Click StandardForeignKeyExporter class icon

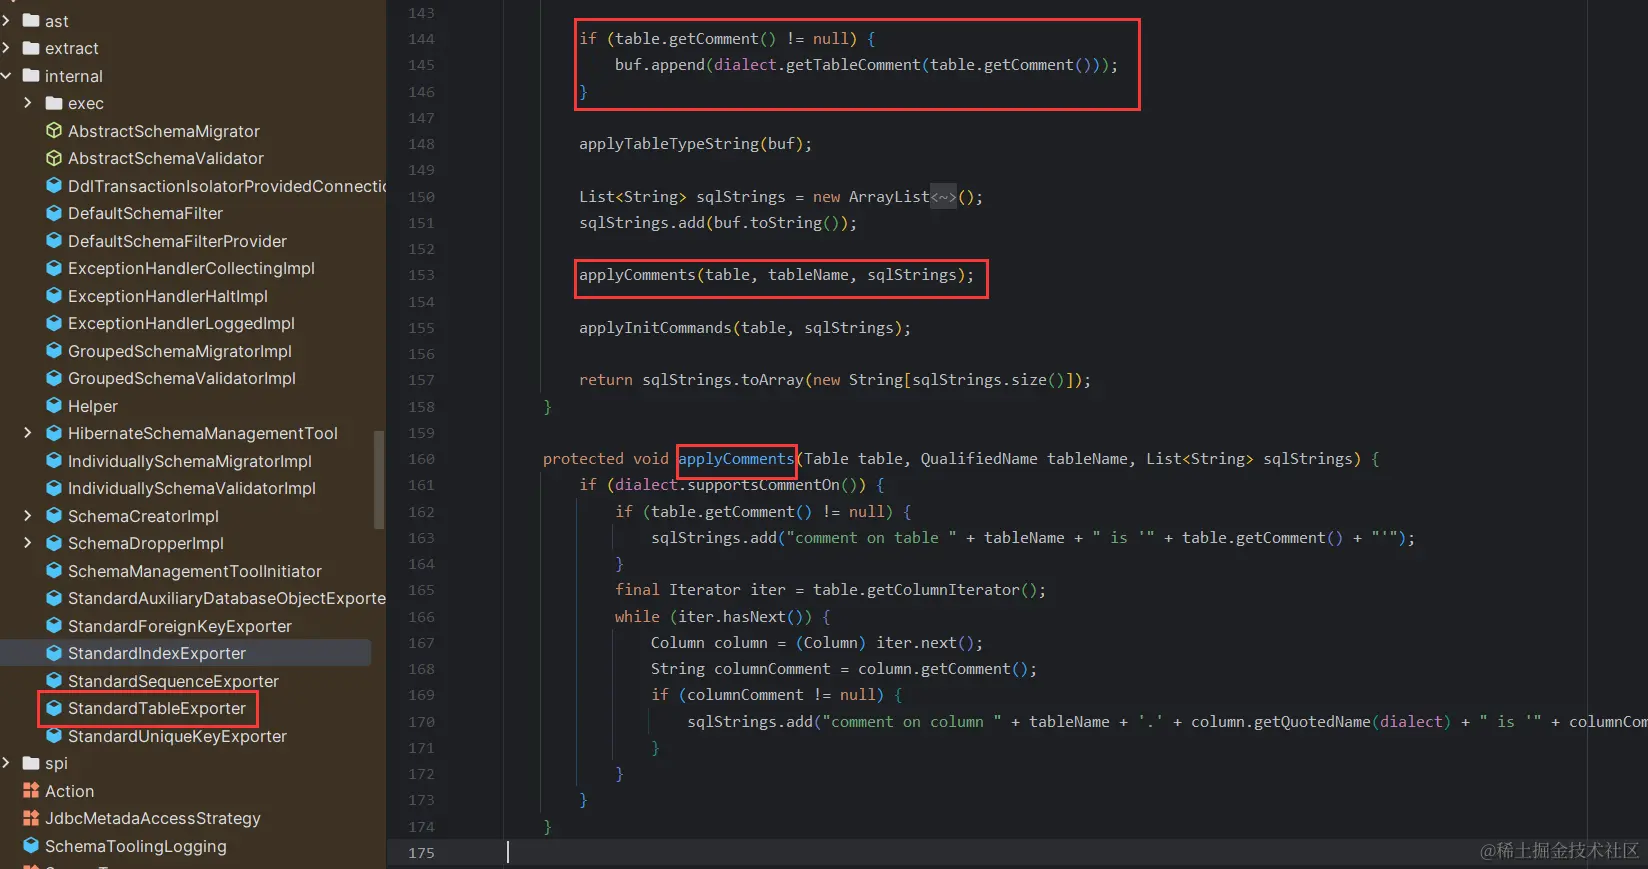[x=54, y=626]
